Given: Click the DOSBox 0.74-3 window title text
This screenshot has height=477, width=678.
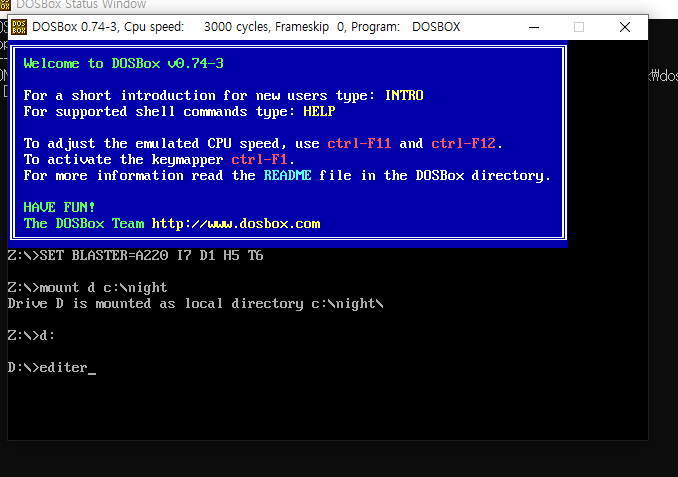Looking at the screenshot, I should (x=246, y=27).
